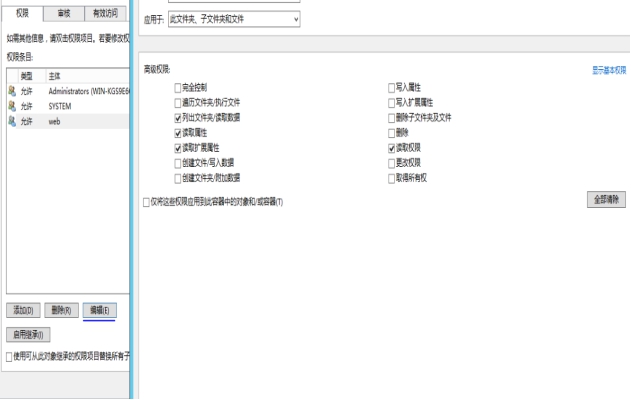Image resolution: width=631 pixels, height=400 pixels.
Task: Click the 类型 column header
Action: click(x=32, y=76)
